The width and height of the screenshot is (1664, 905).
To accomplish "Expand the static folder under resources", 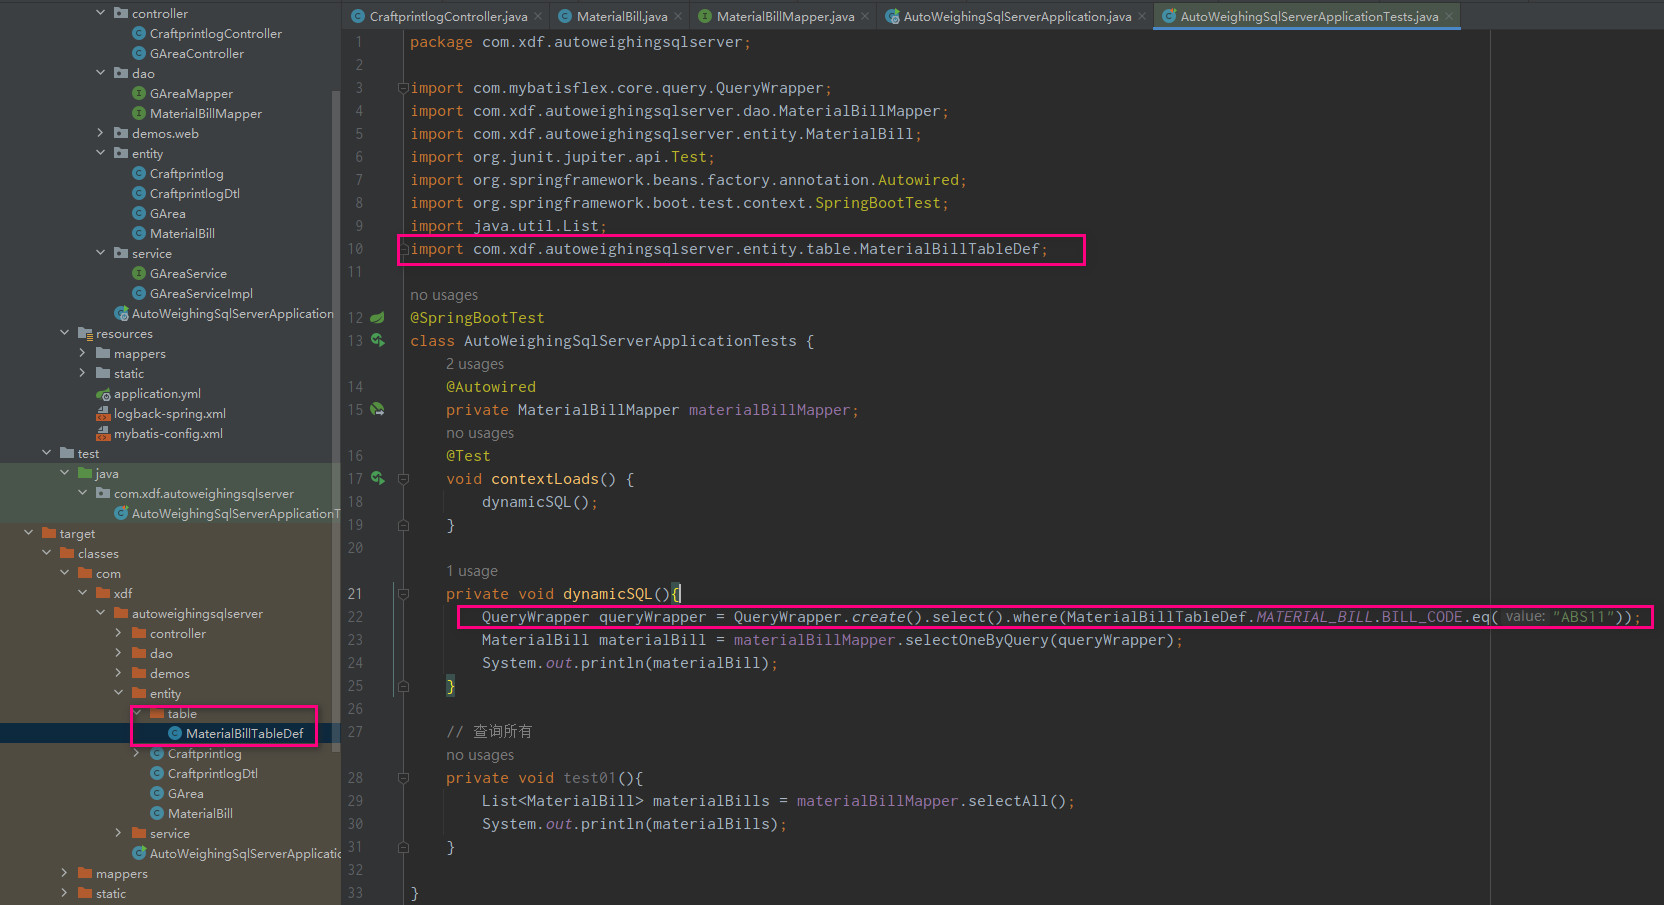I will tap(82, 373).
